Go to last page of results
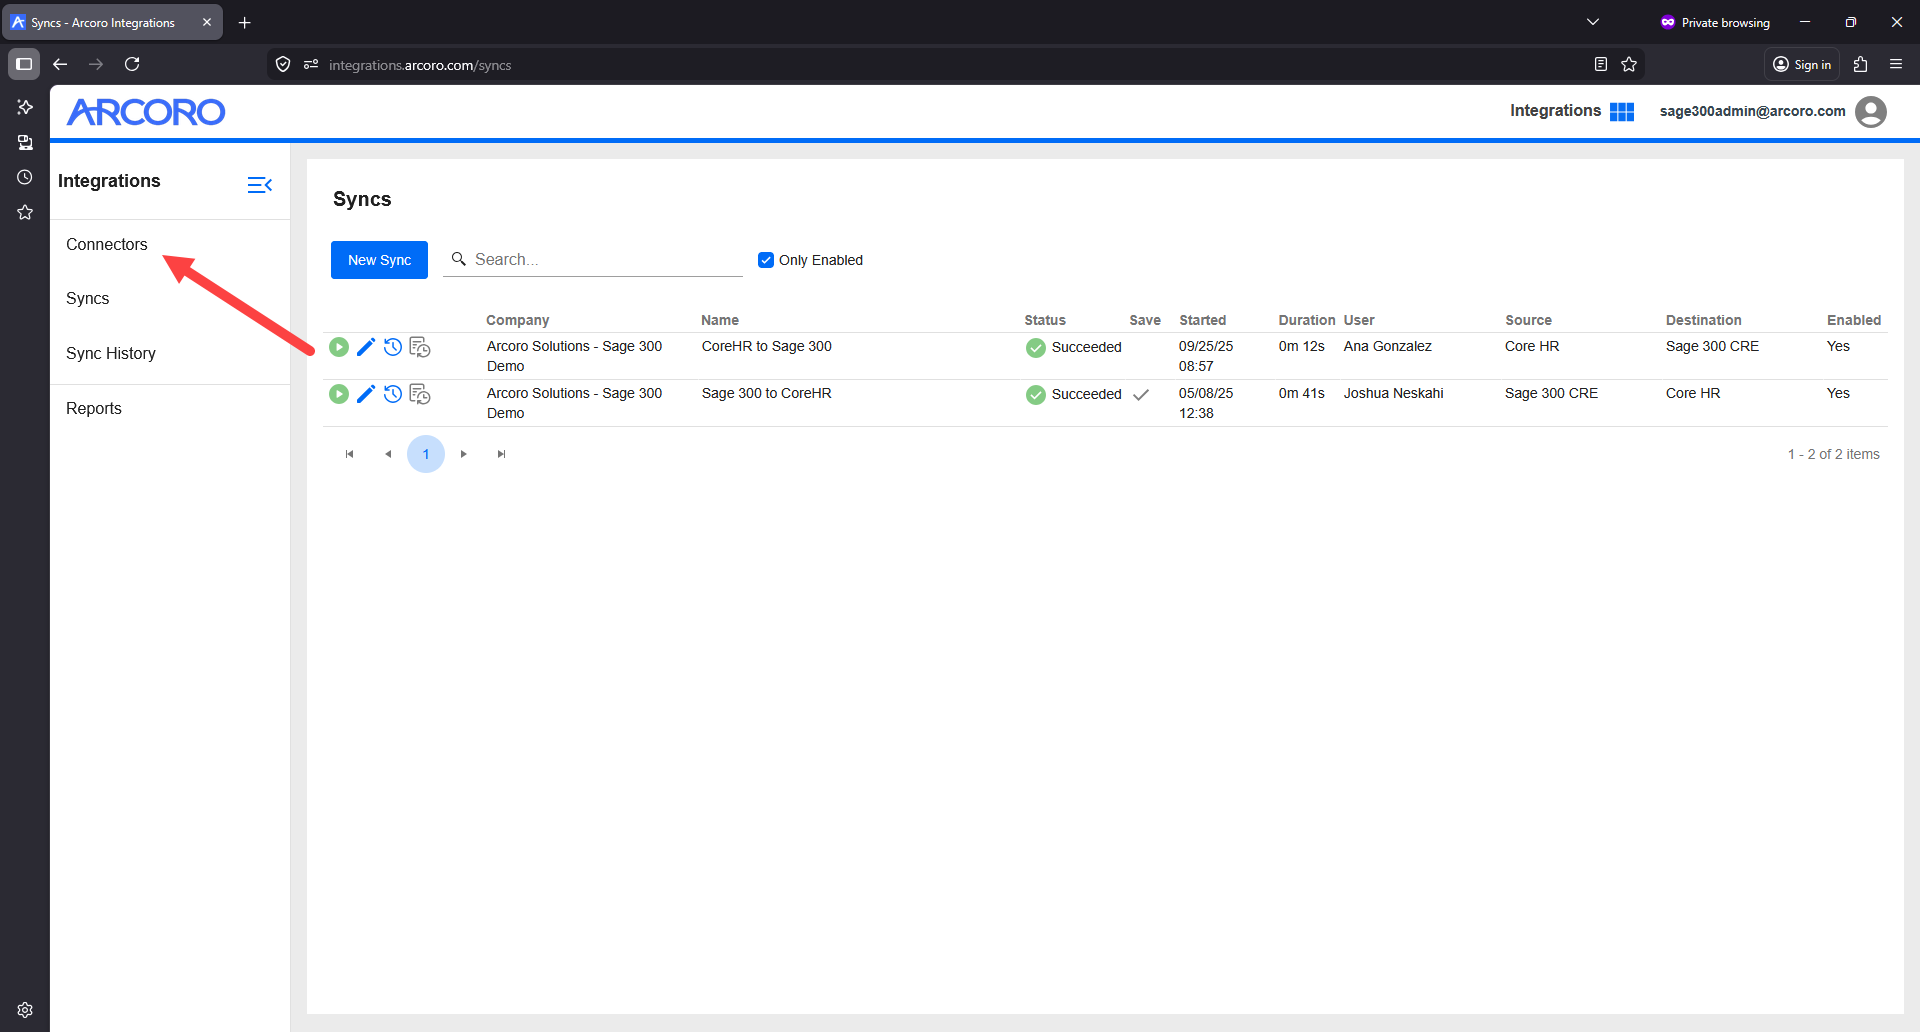This screenshot has width=1920, height=1032. (x=502, y=454)
